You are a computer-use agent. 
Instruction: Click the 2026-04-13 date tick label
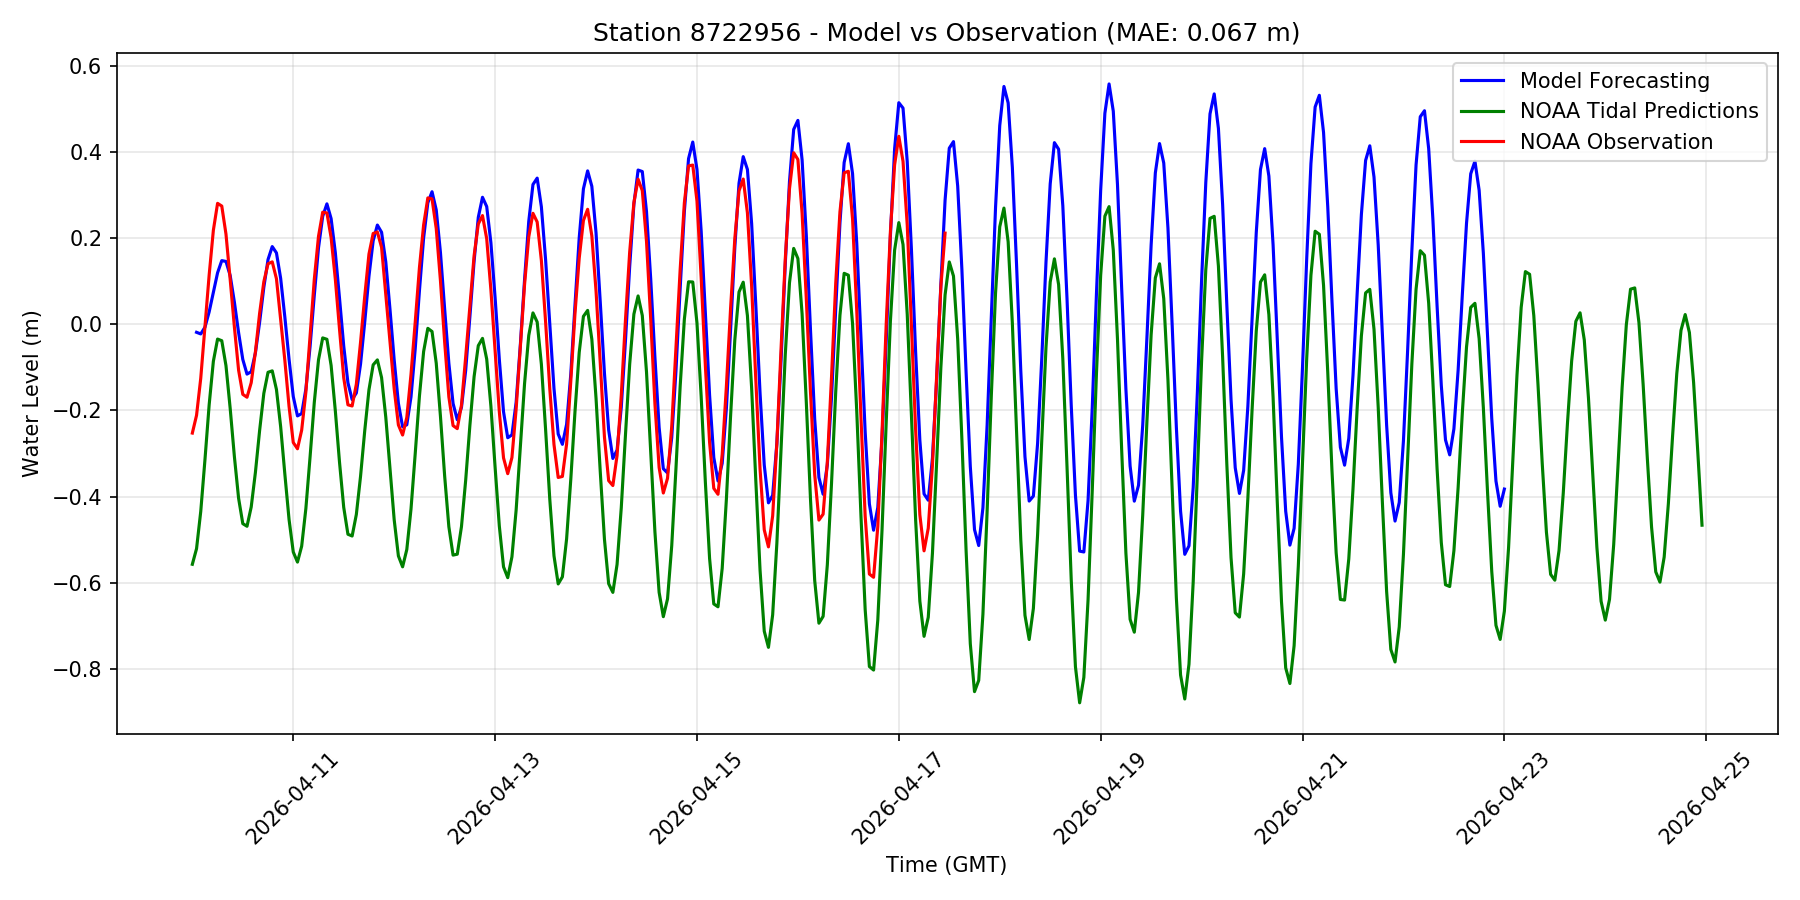pos(494,798)
